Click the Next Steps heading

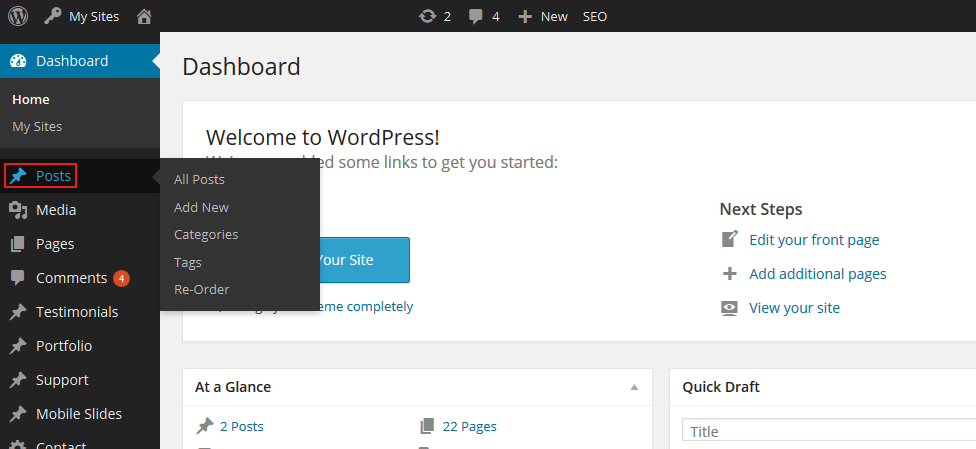(761, 209)
